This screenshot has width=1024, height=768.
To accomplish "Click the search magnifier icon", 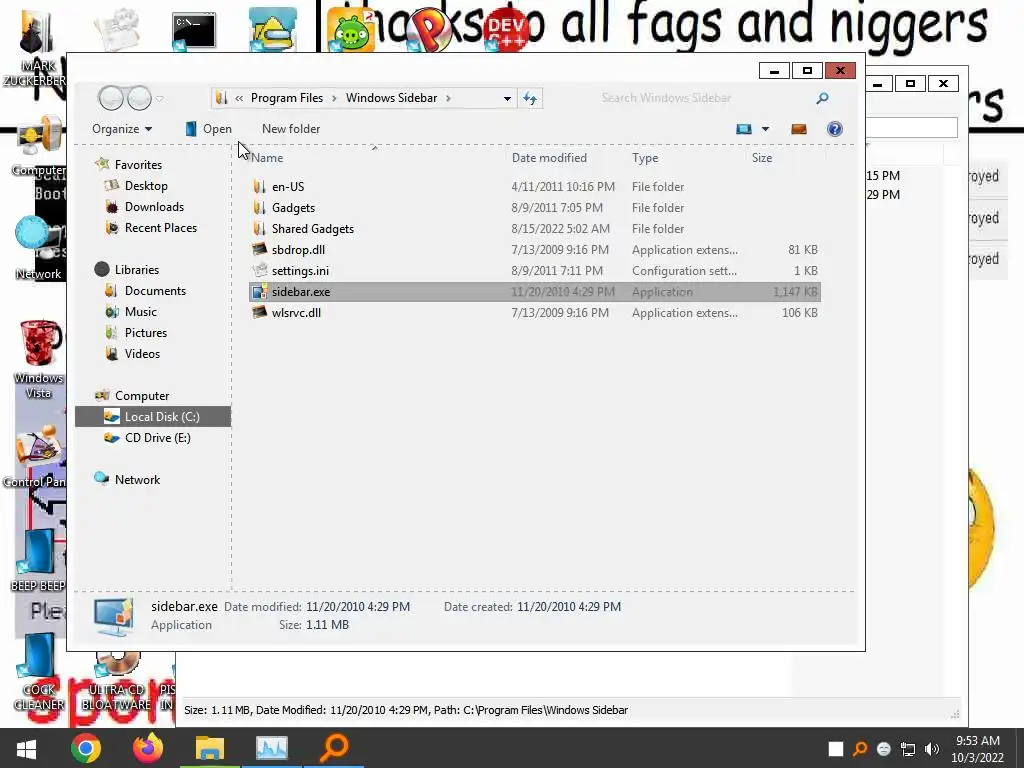I will point(822,98).
